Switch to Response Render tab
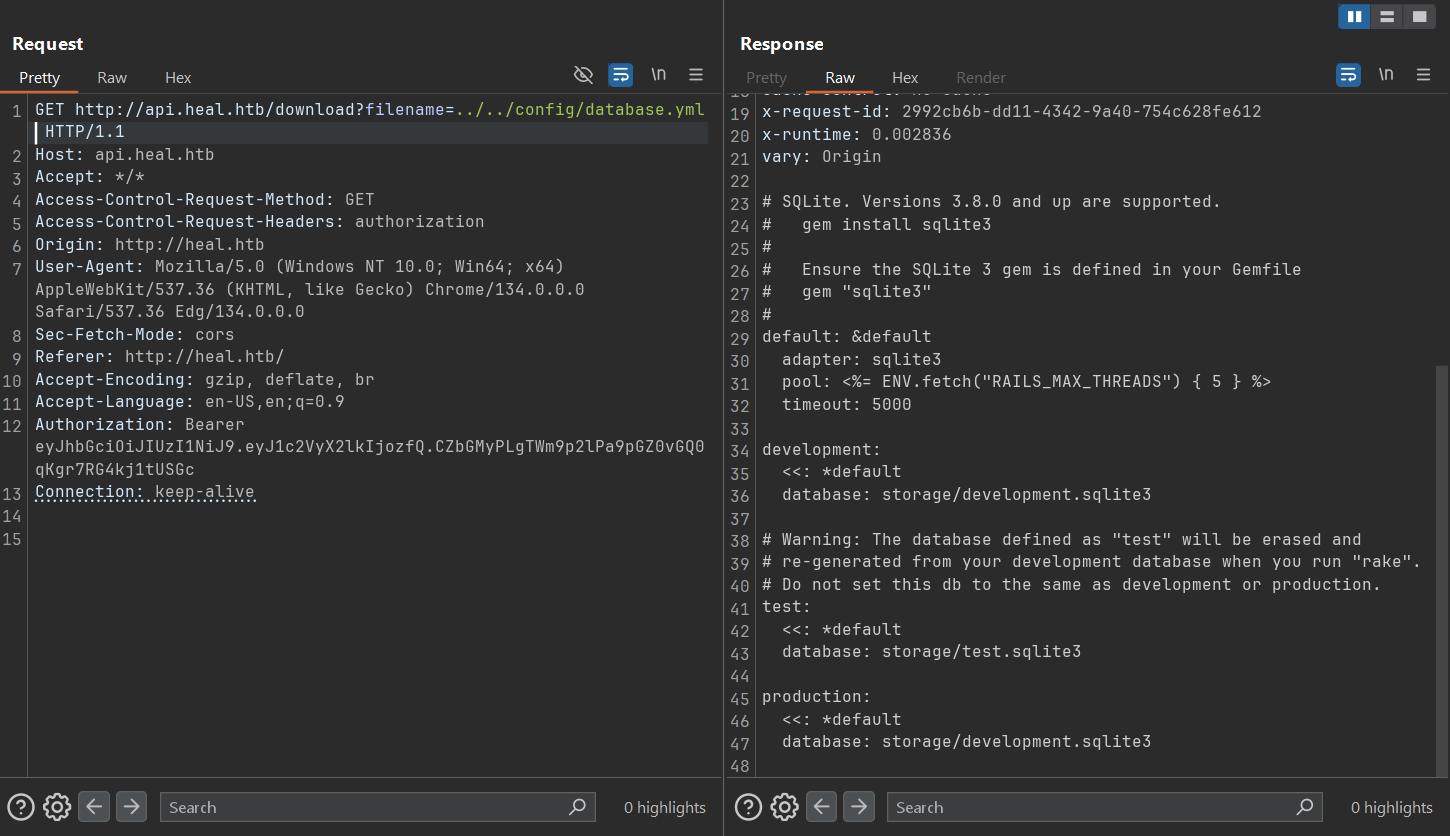The height and width of the screenshot is (836, 1450). 981,78
